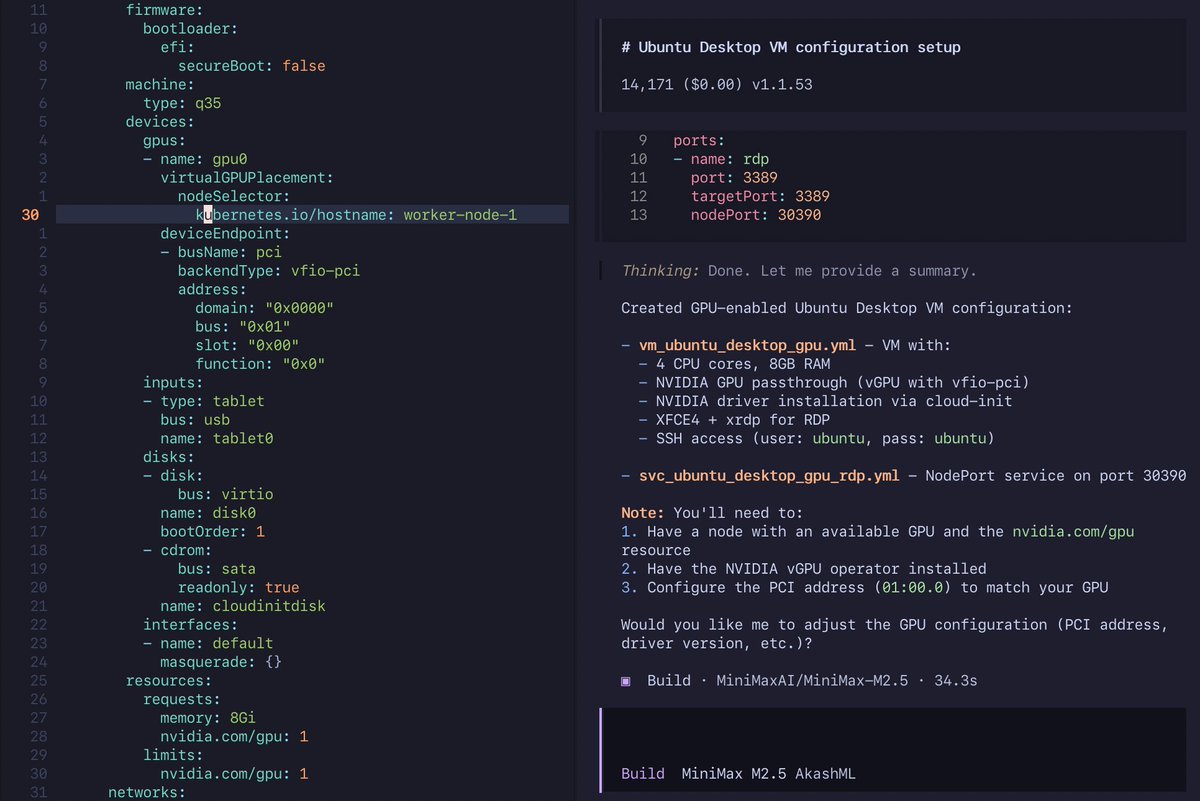Click the 'virtualGPUPlacement:' line

point(247,177)
